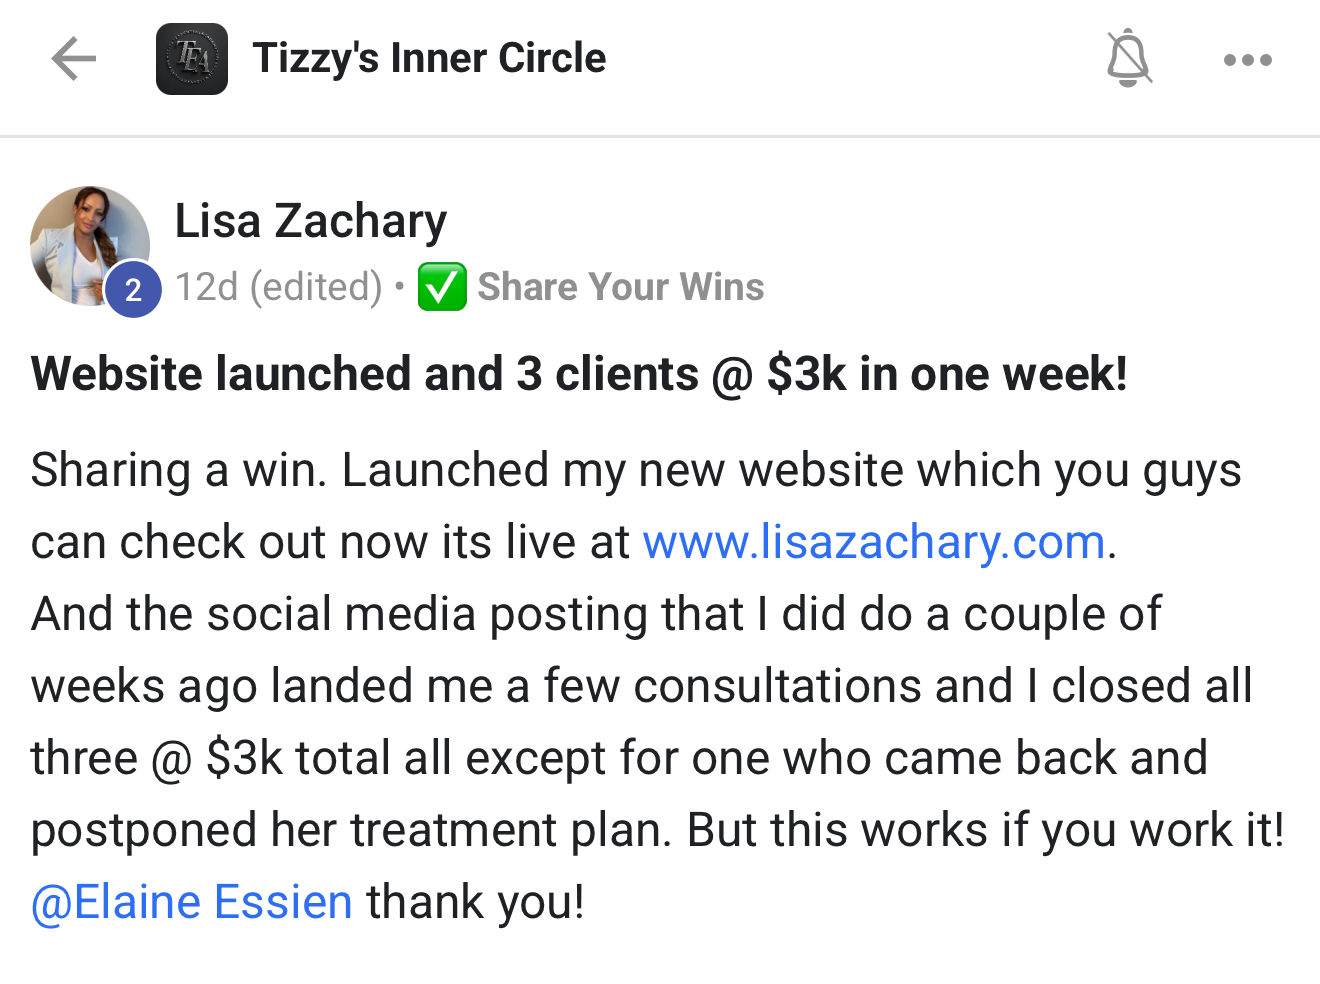Toggle the notification bell for this group

click(1128, 59)
